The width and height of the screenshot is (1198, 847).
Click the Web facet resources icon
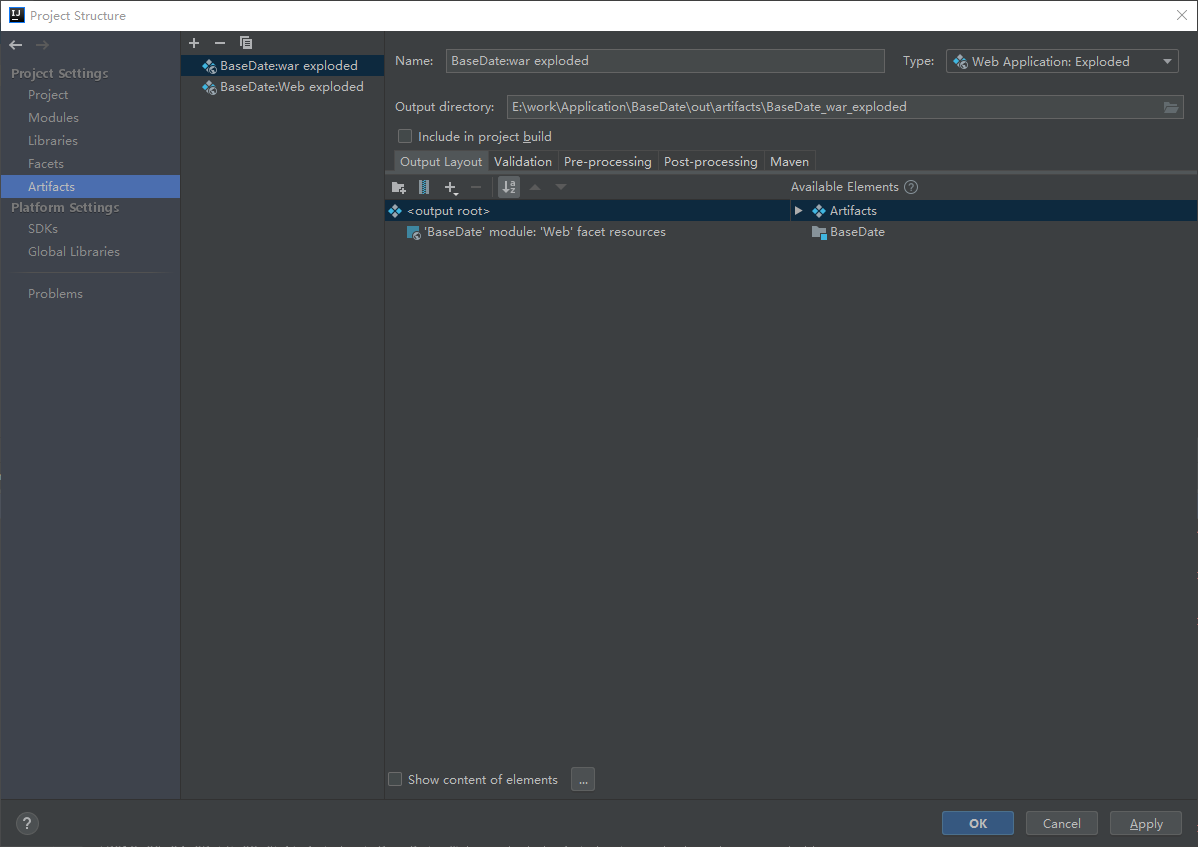click(413, 232)
